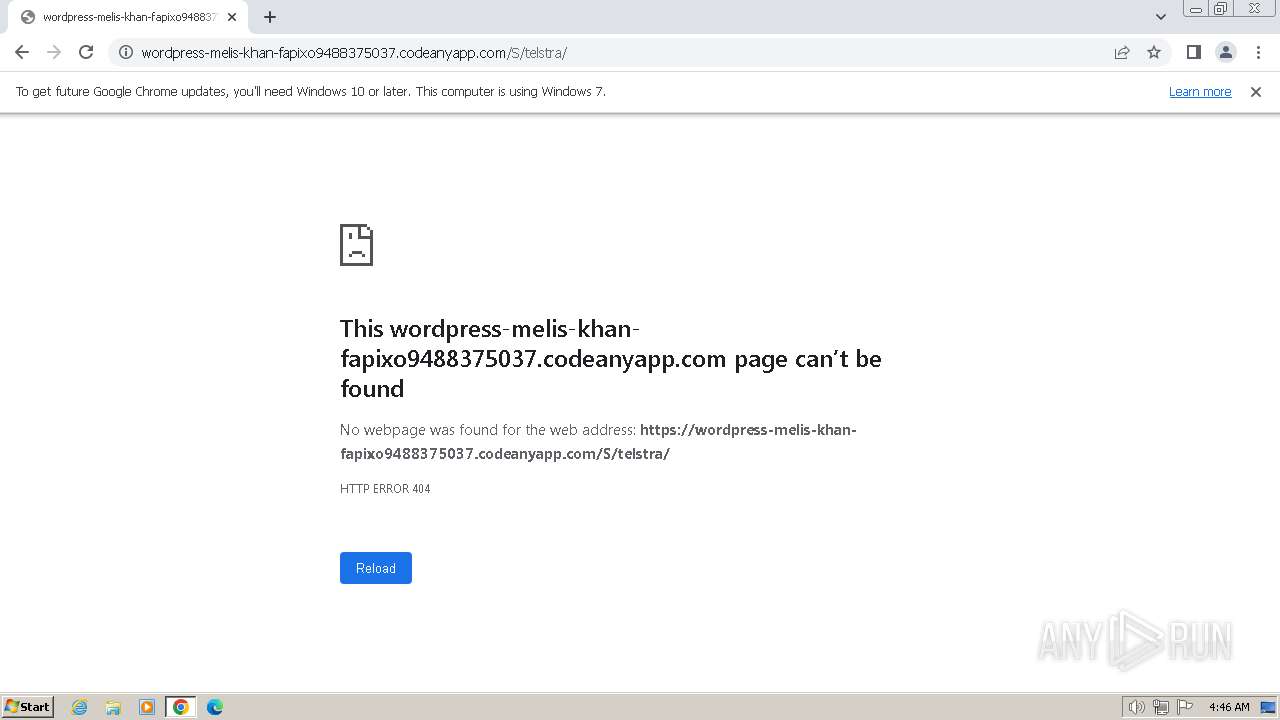Restore down the Chrome window
The height and width of the screenshot is (720, 1280).
tap(1221, 9)
